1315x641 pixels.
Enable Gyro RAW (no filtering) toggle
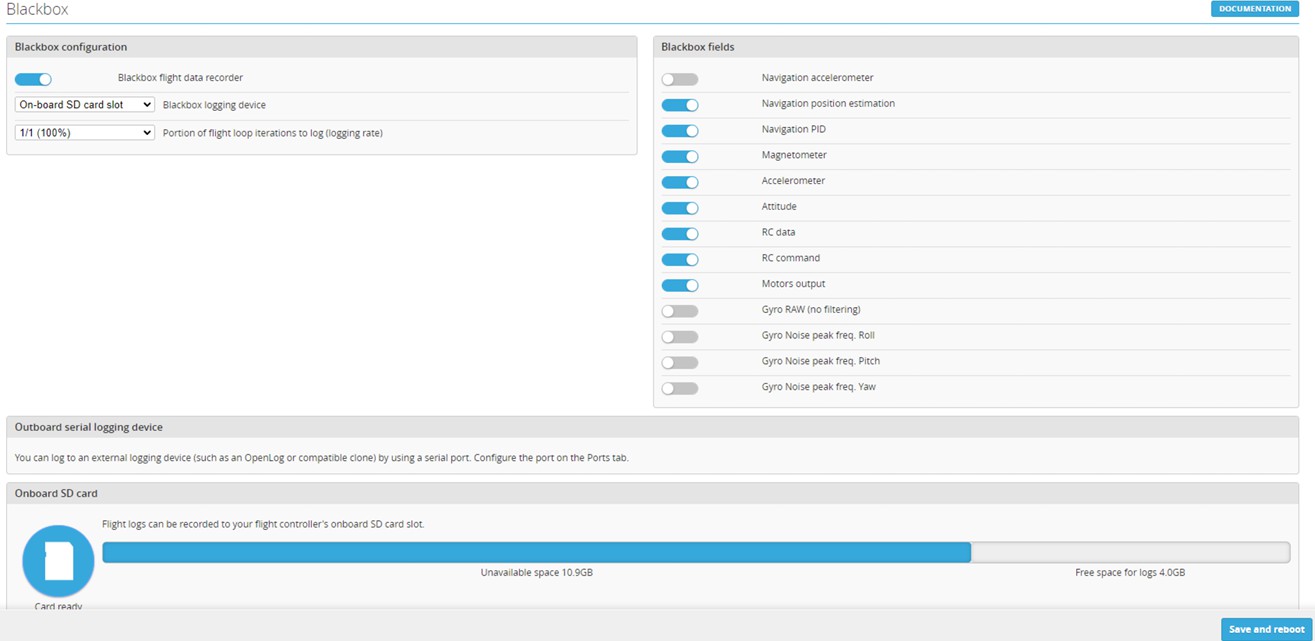point(680,311)
